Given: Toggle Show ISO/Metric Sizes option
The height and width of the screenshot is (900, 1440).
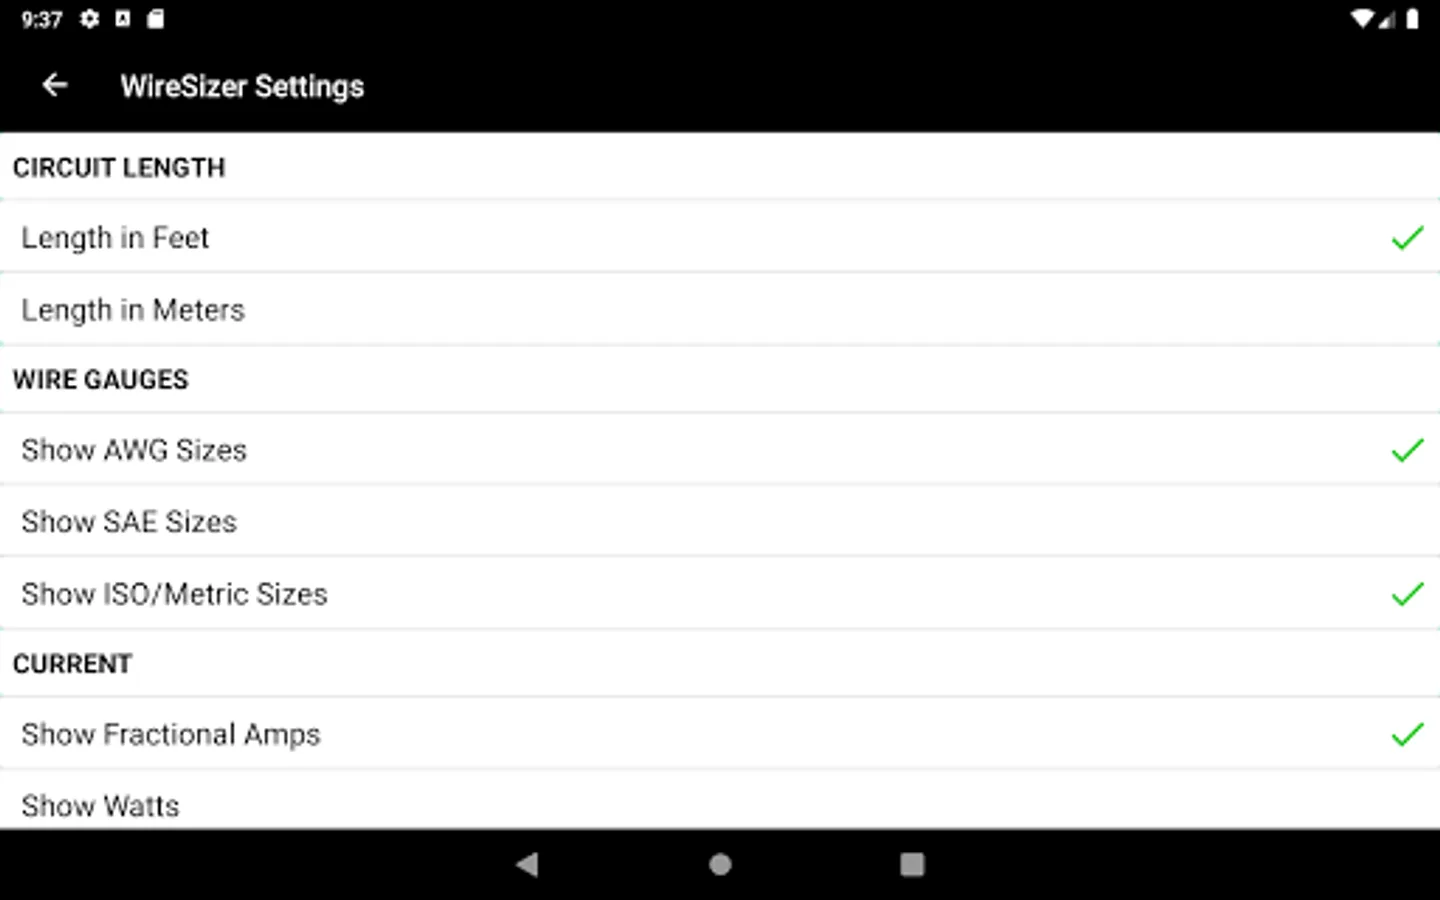Looking at the screenshot, I should [x=174, y=594].
